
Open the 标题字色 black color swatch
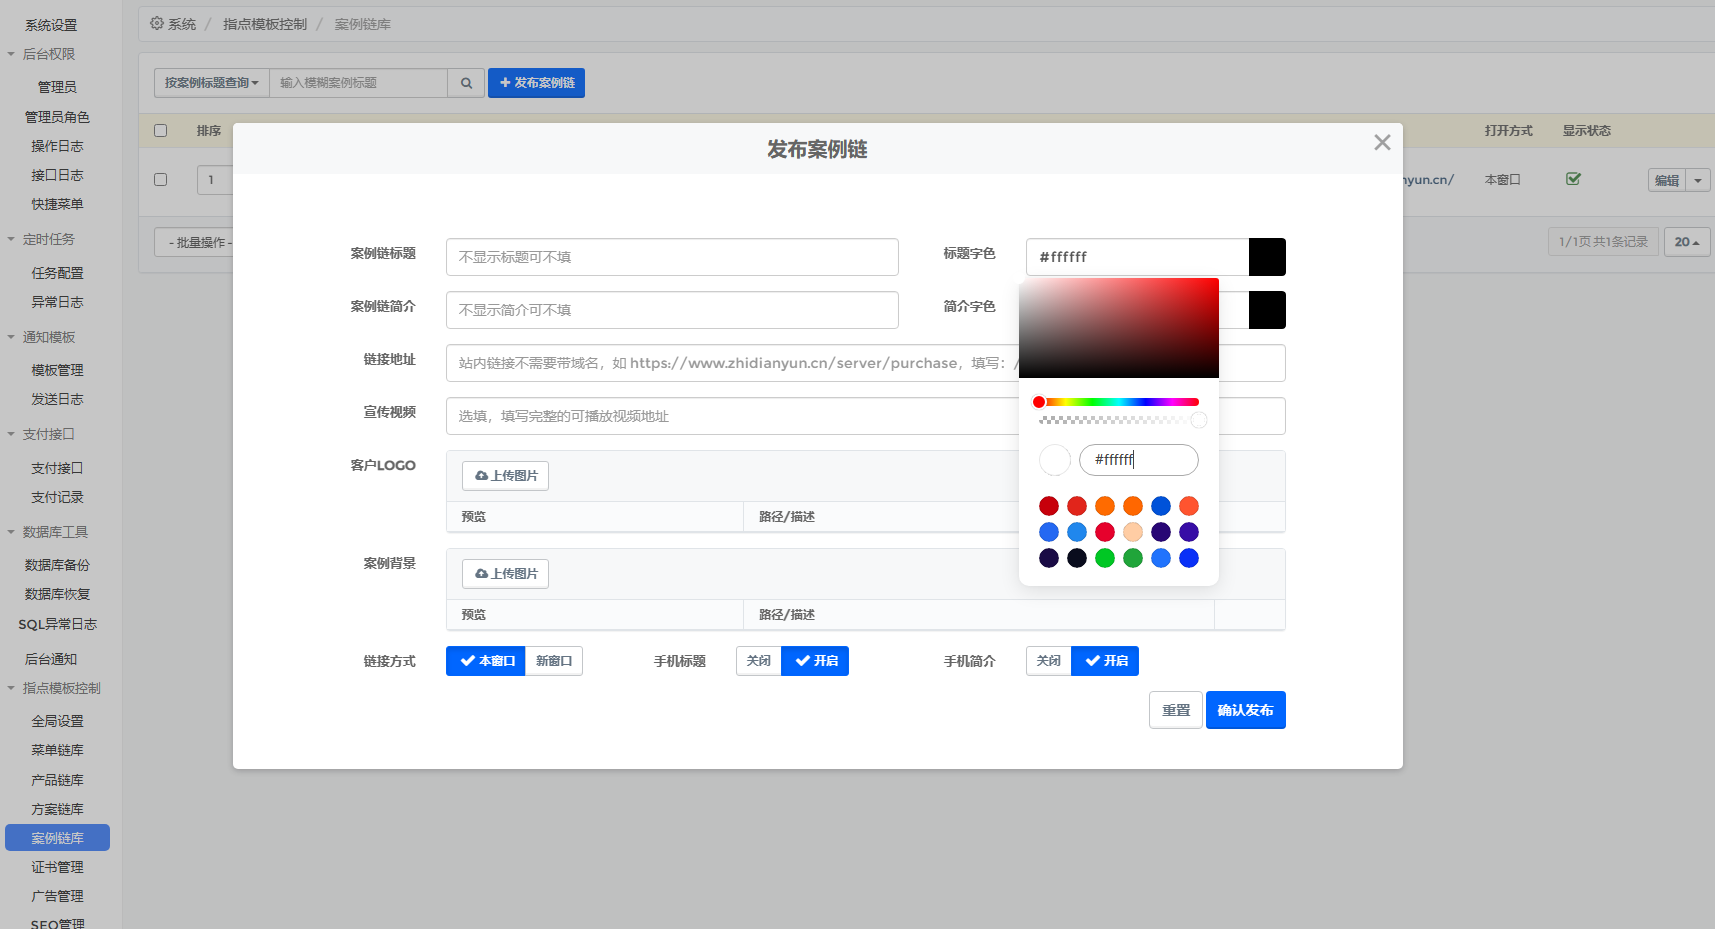tap(1267, 257)
